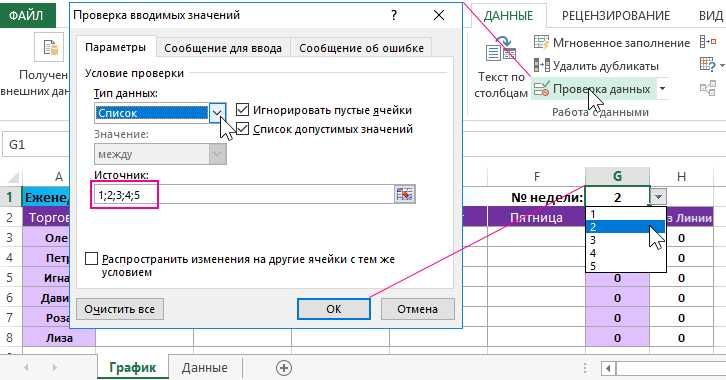The height and width of the screenshot is (380, 726).
Task: Expand the Проверка данных dropdown arrow
Action: (x=663, y=88)
